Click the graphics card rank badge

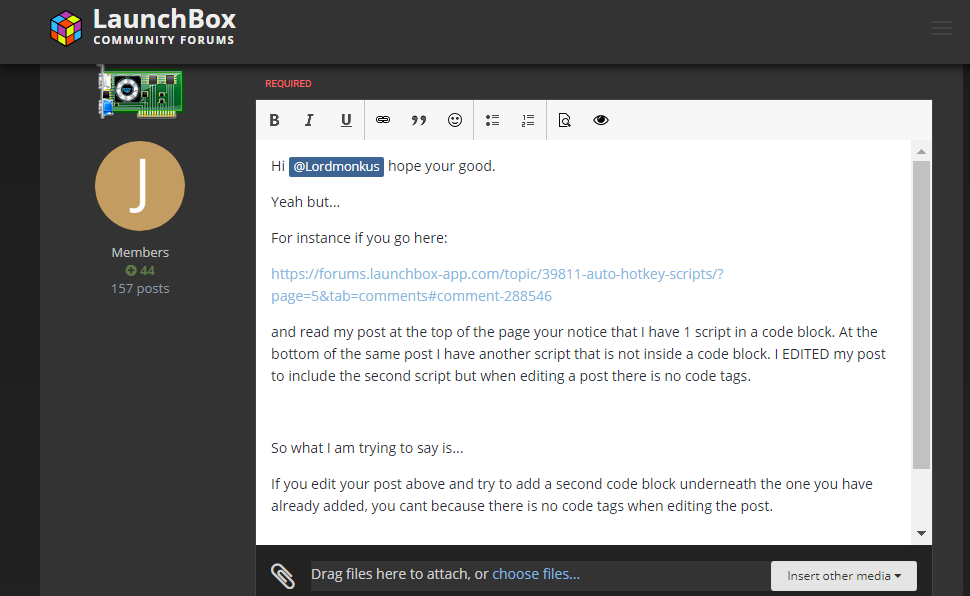140,93
